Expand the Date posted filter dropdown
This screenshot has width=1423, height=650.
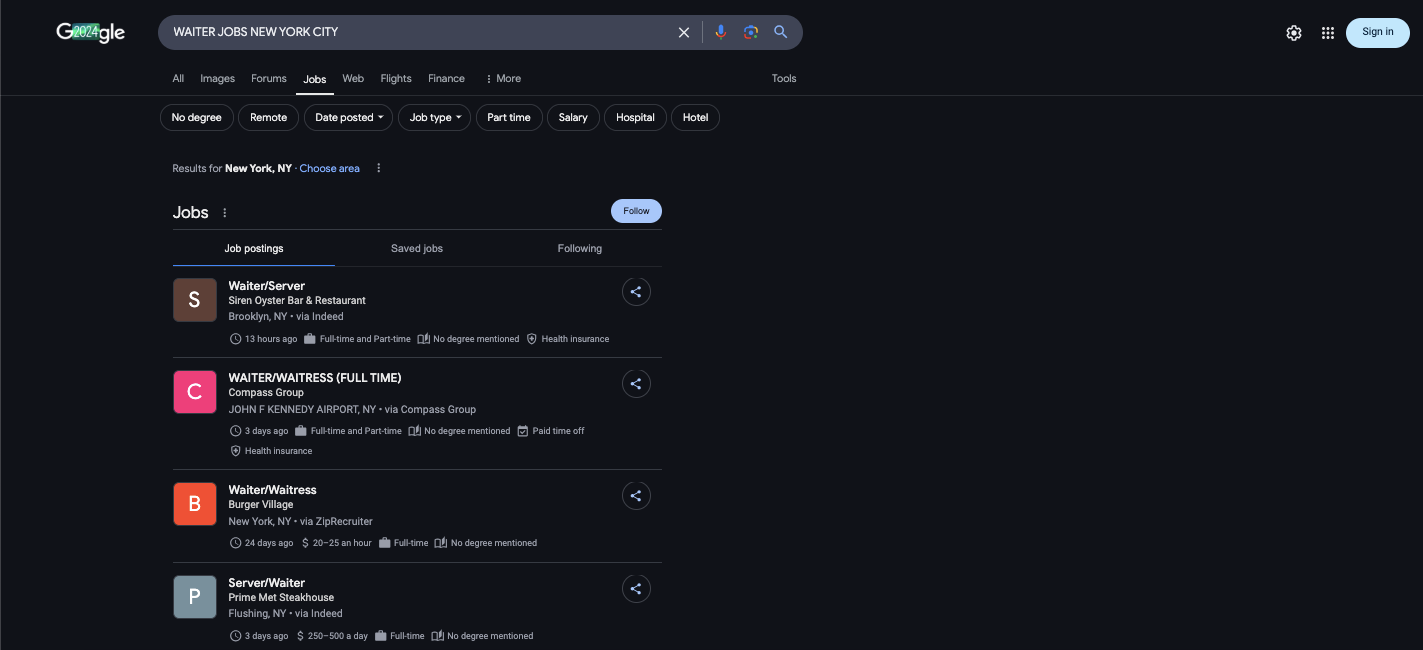tap(349, 118)
